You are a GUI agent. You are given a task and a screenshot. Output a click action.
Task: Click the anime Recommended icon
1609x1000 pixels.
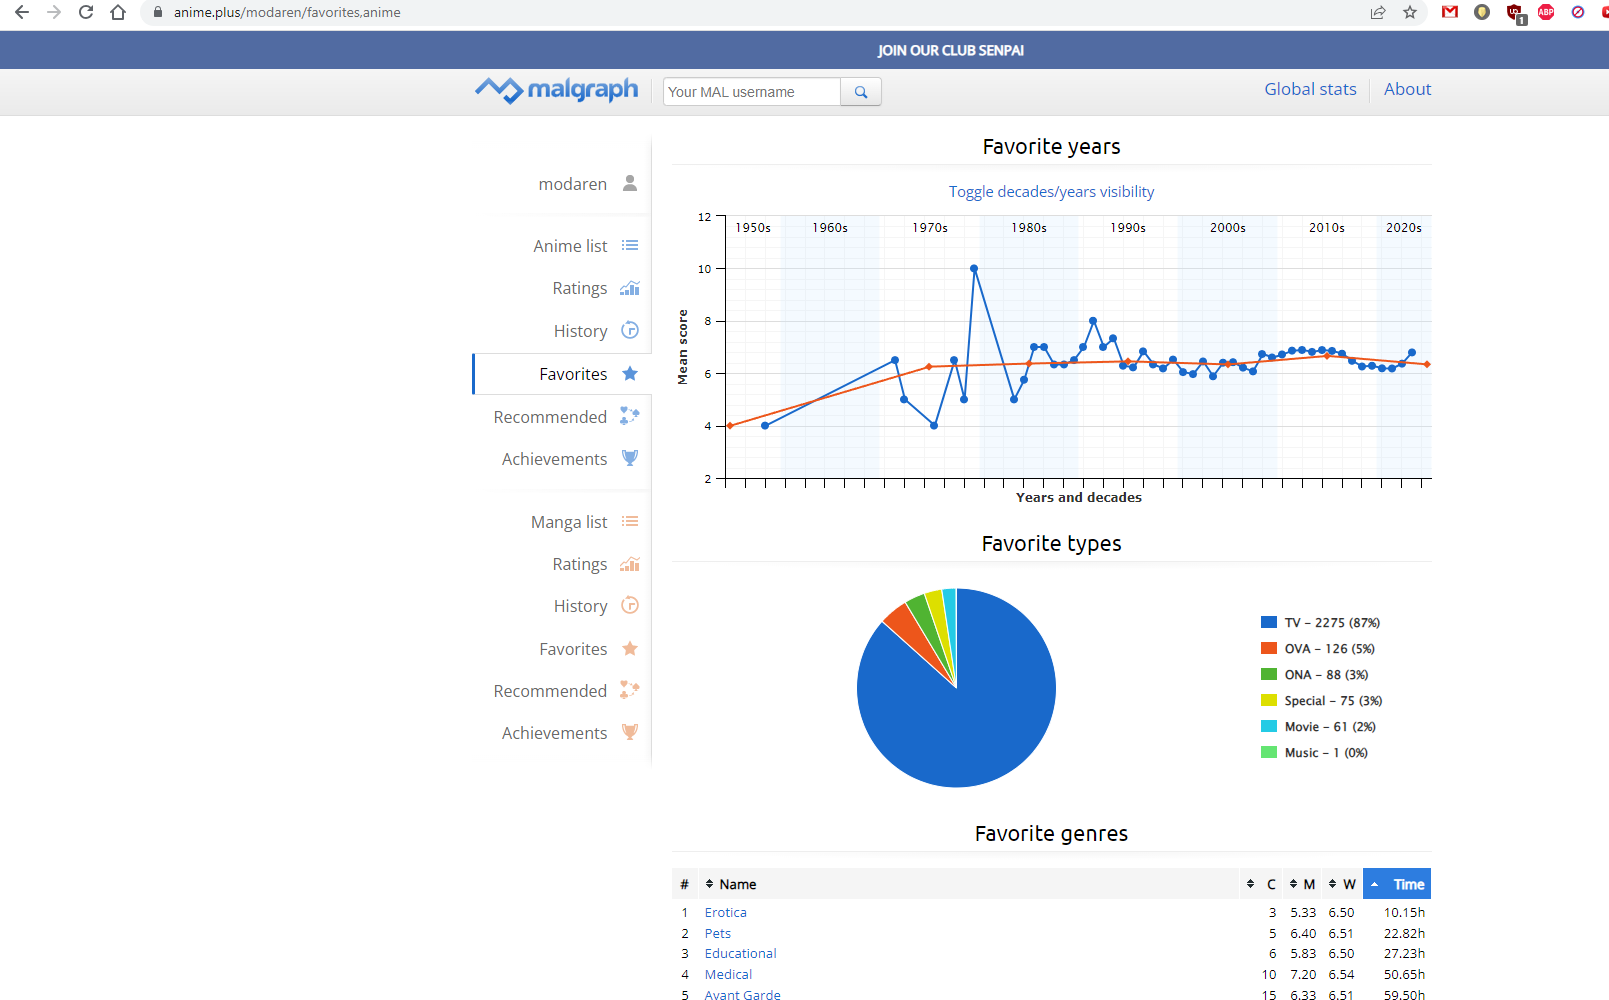pos(630,415)
